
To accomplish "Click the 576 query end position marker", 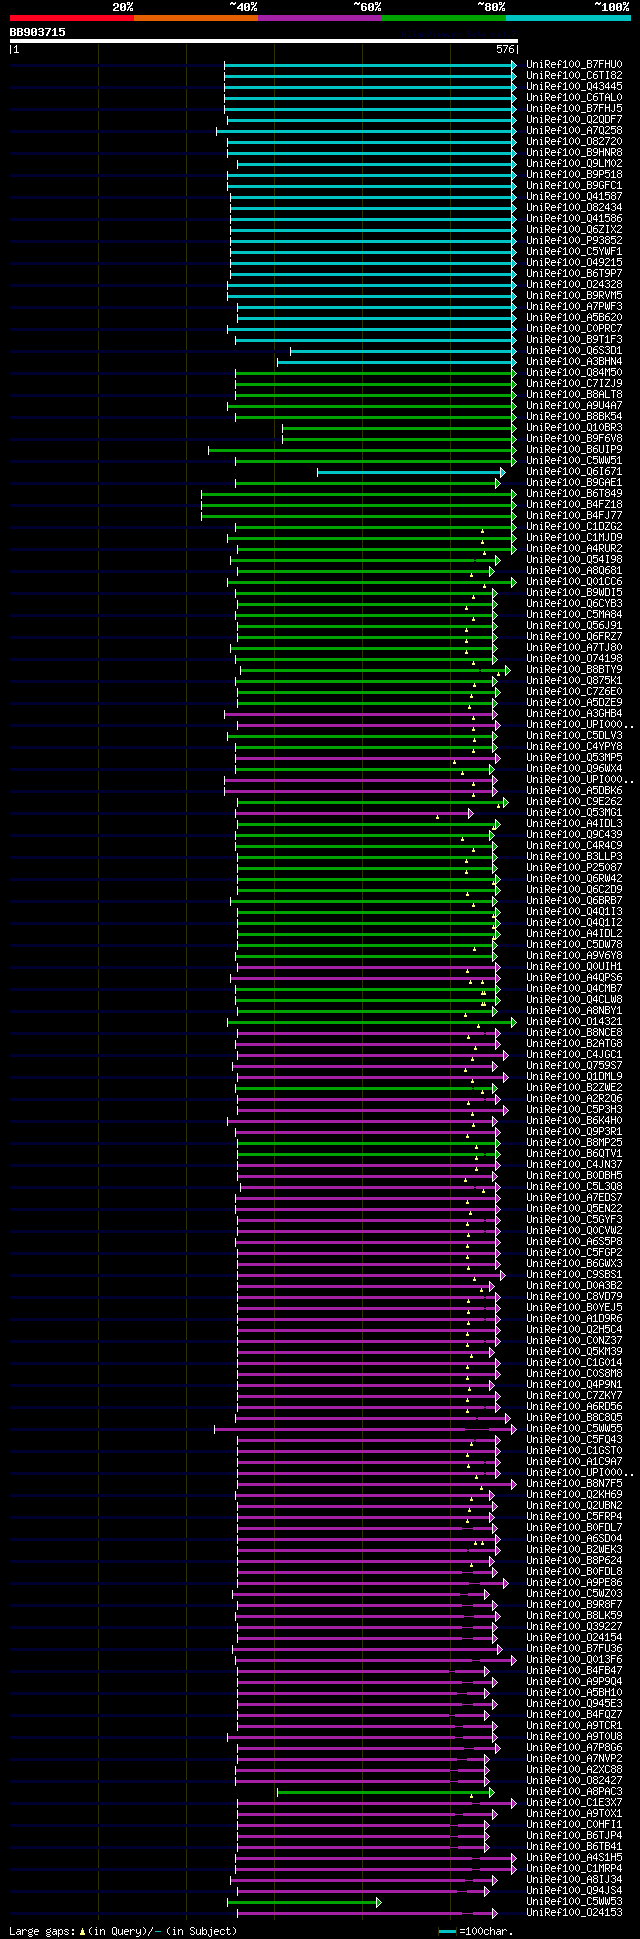I will pos(505,49).
